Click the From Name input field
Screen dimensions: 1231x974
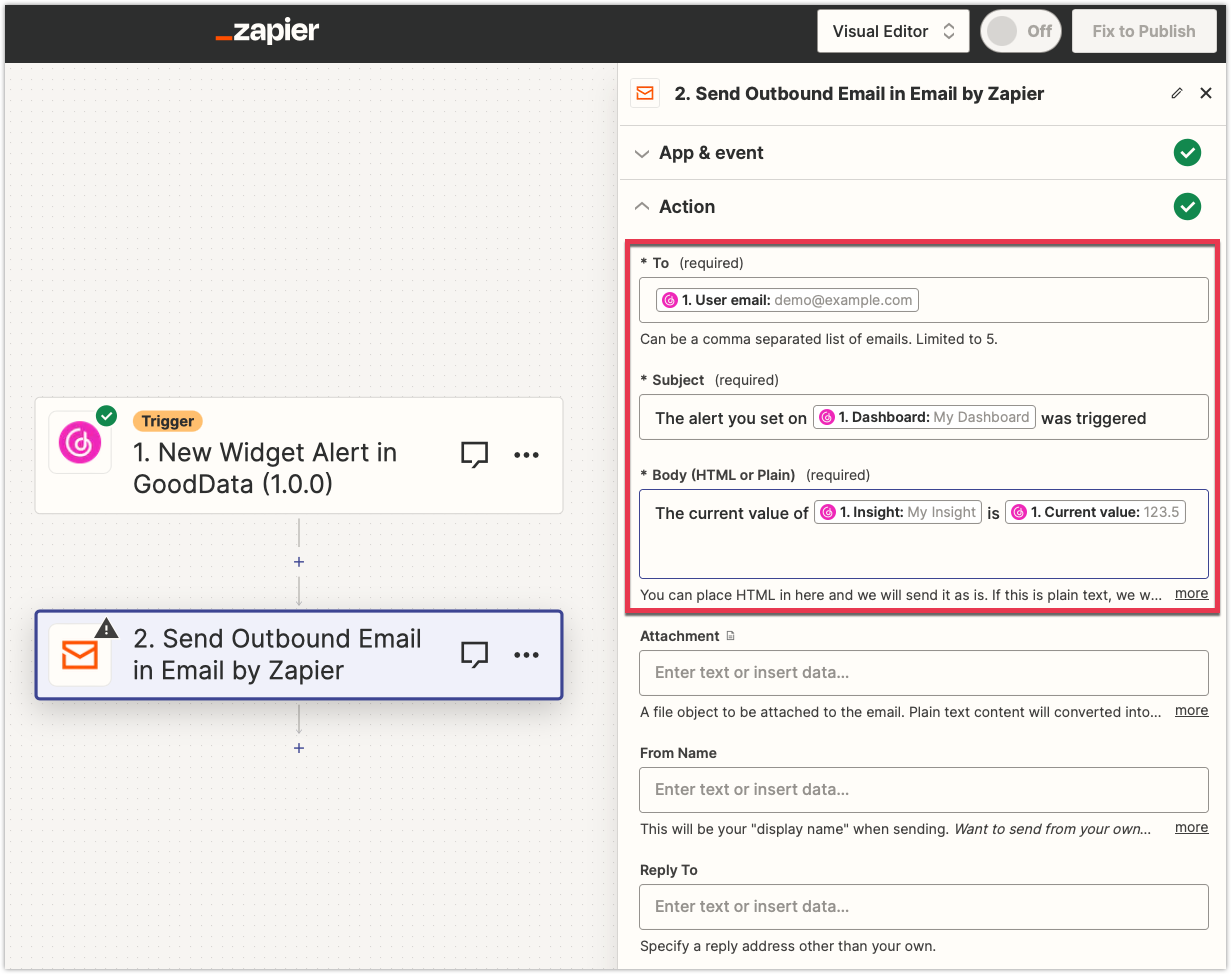[x=924, y=790]
